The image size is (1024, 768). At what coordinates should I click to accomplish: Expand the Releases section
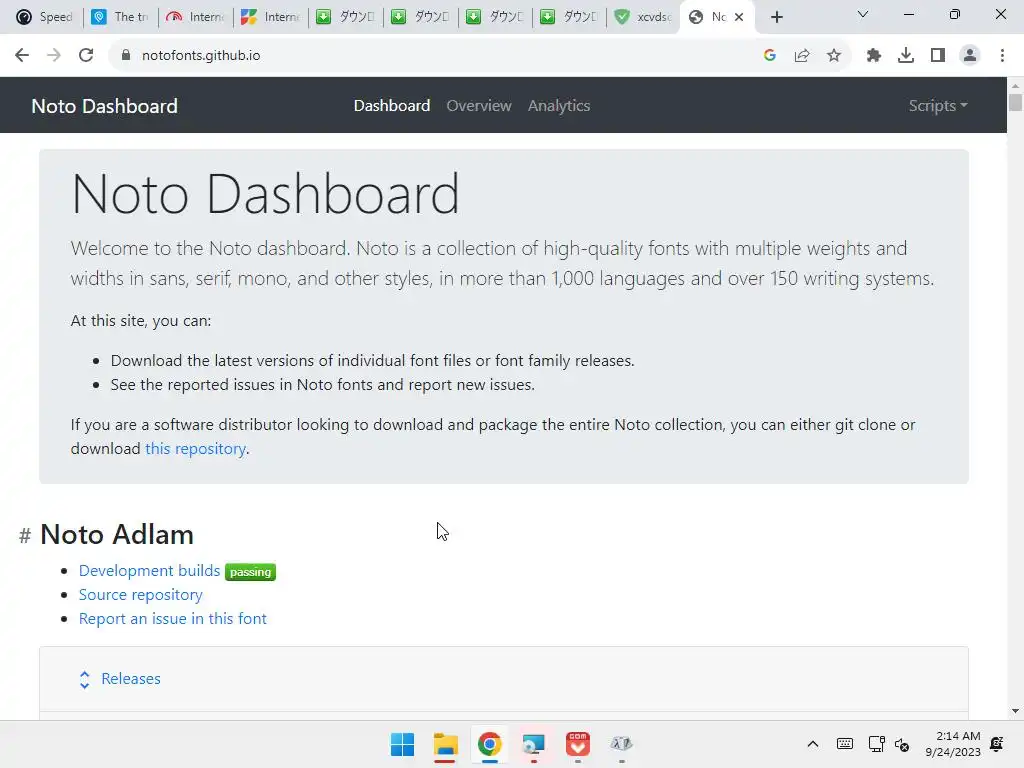[504, 679]
